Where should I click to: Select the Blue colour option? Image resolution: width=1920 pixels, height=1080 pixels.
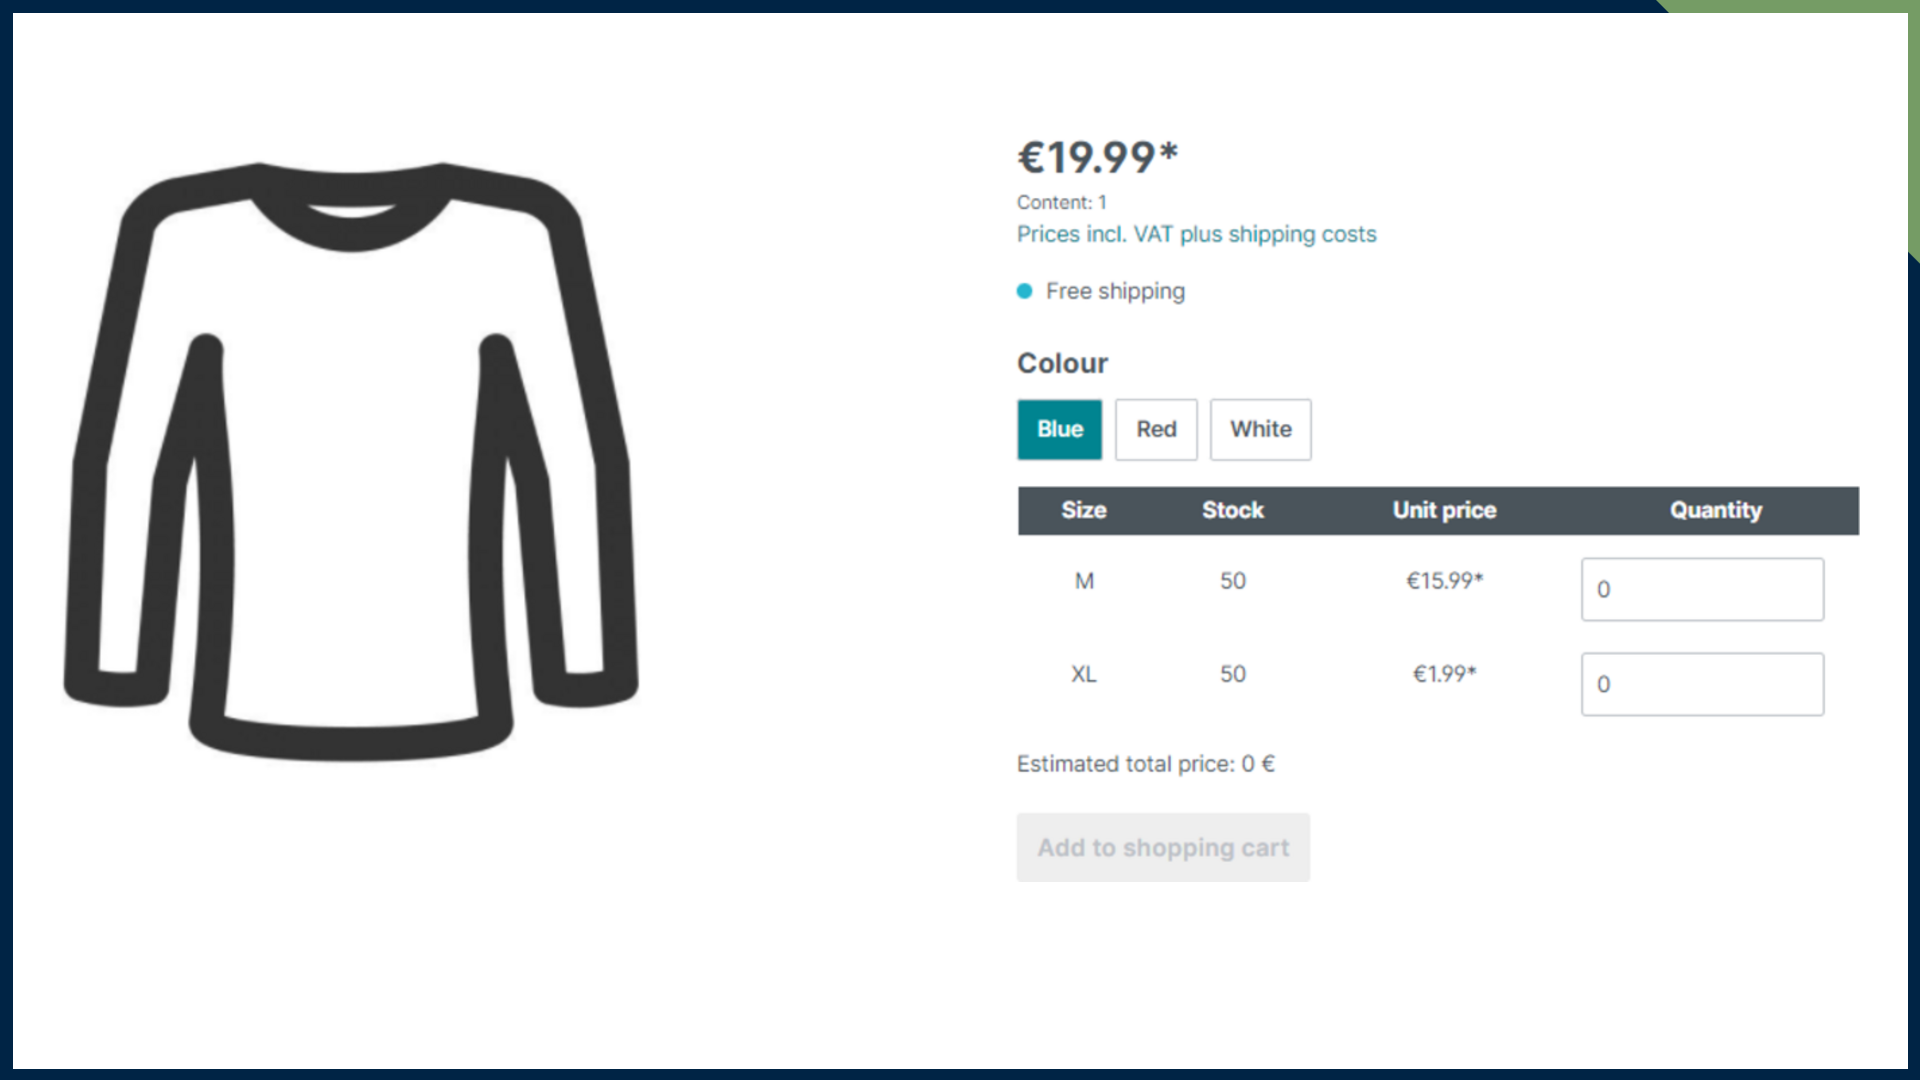tap(1059, 429)
